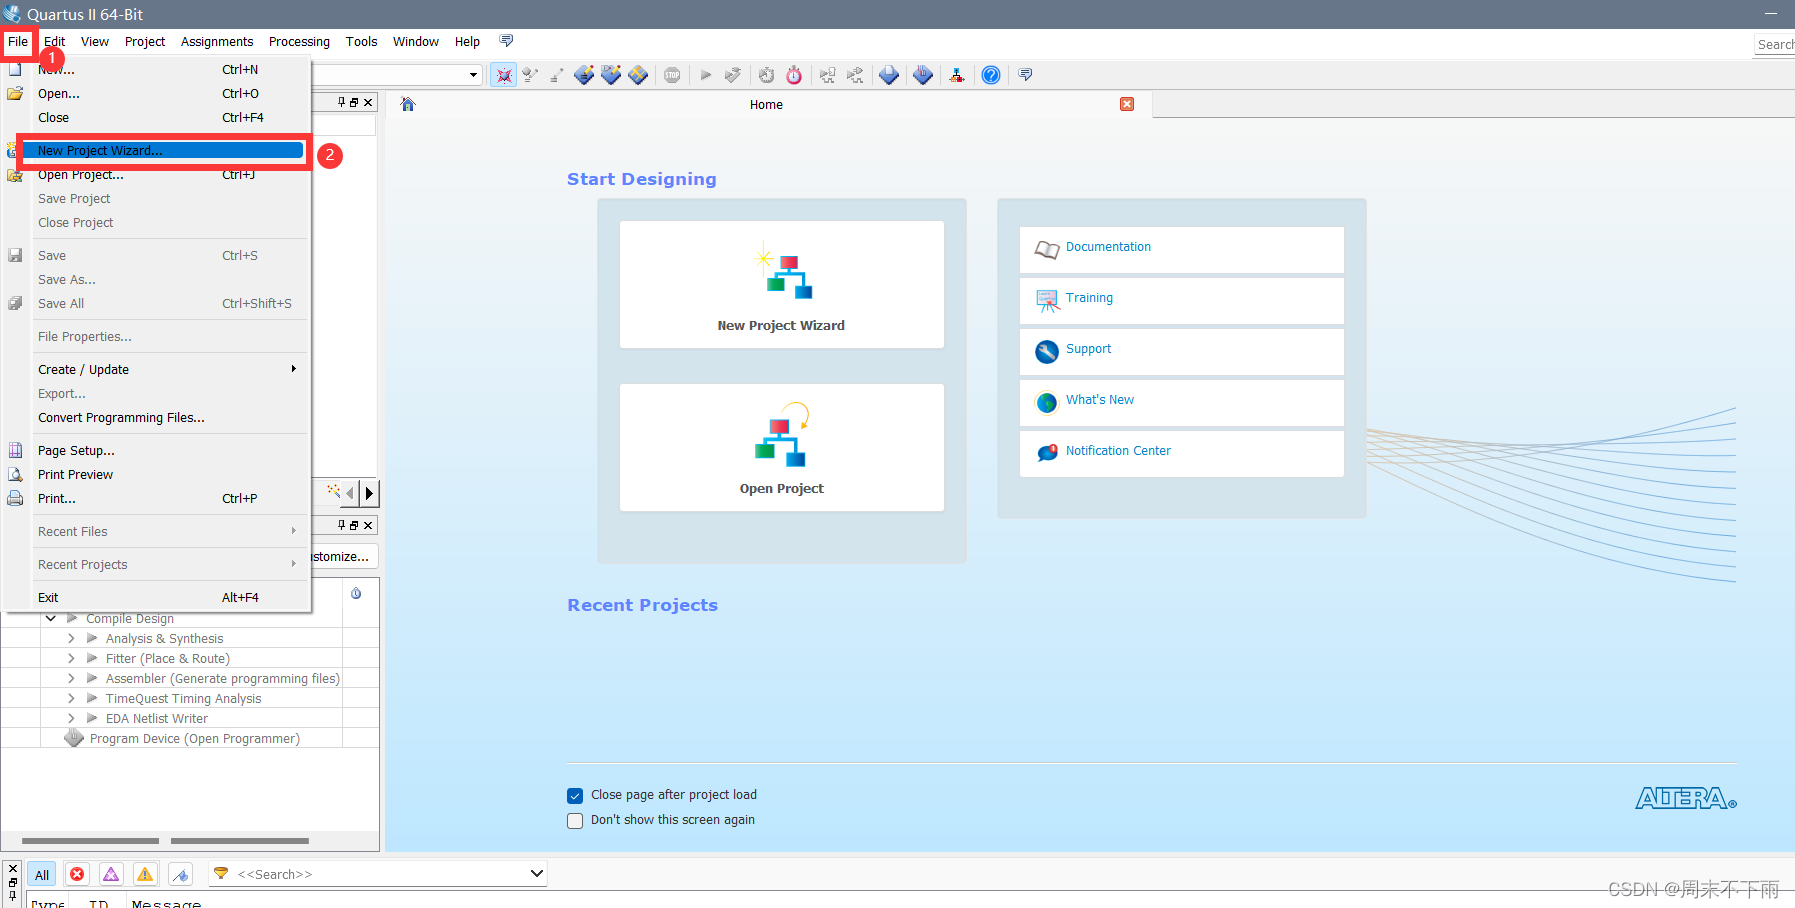The height and width of the screenshot is (908, 1795).
Task: Uncheck Close page after project load
Action: point(575,796)
